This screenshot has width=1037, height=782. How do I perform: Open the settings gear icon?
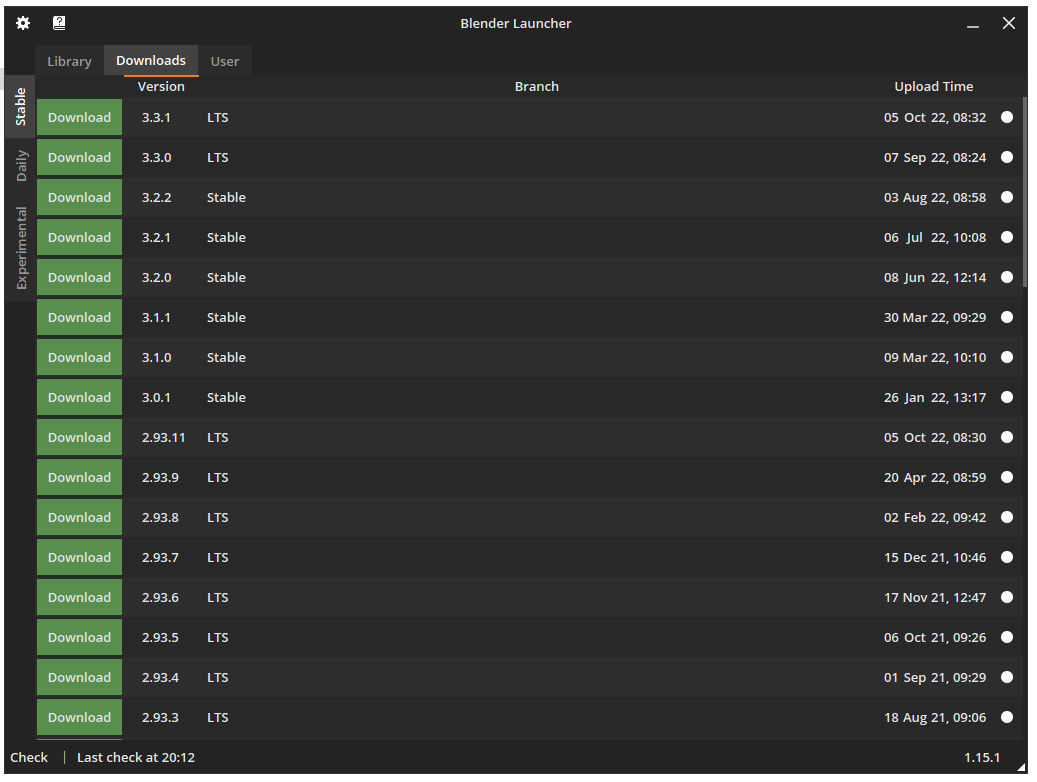pyautogui.click(x=23, y=23)
